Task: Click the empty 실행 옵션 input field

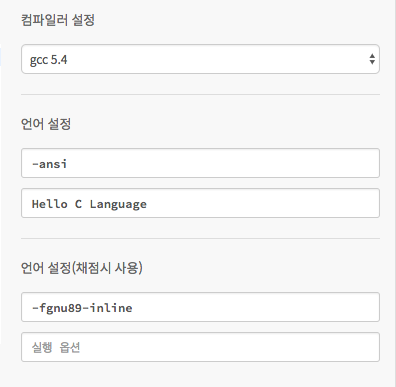Action: [x=200, y=347]
